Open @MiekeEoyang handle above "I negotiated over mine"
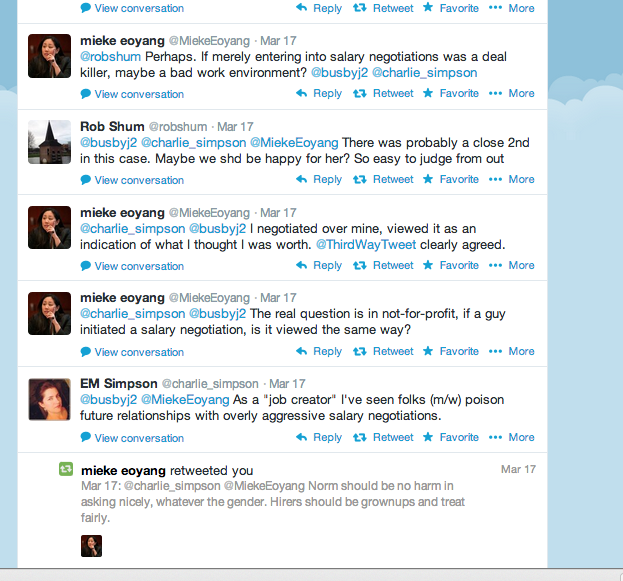Screen dimensions: 623x581 (209, 213)
